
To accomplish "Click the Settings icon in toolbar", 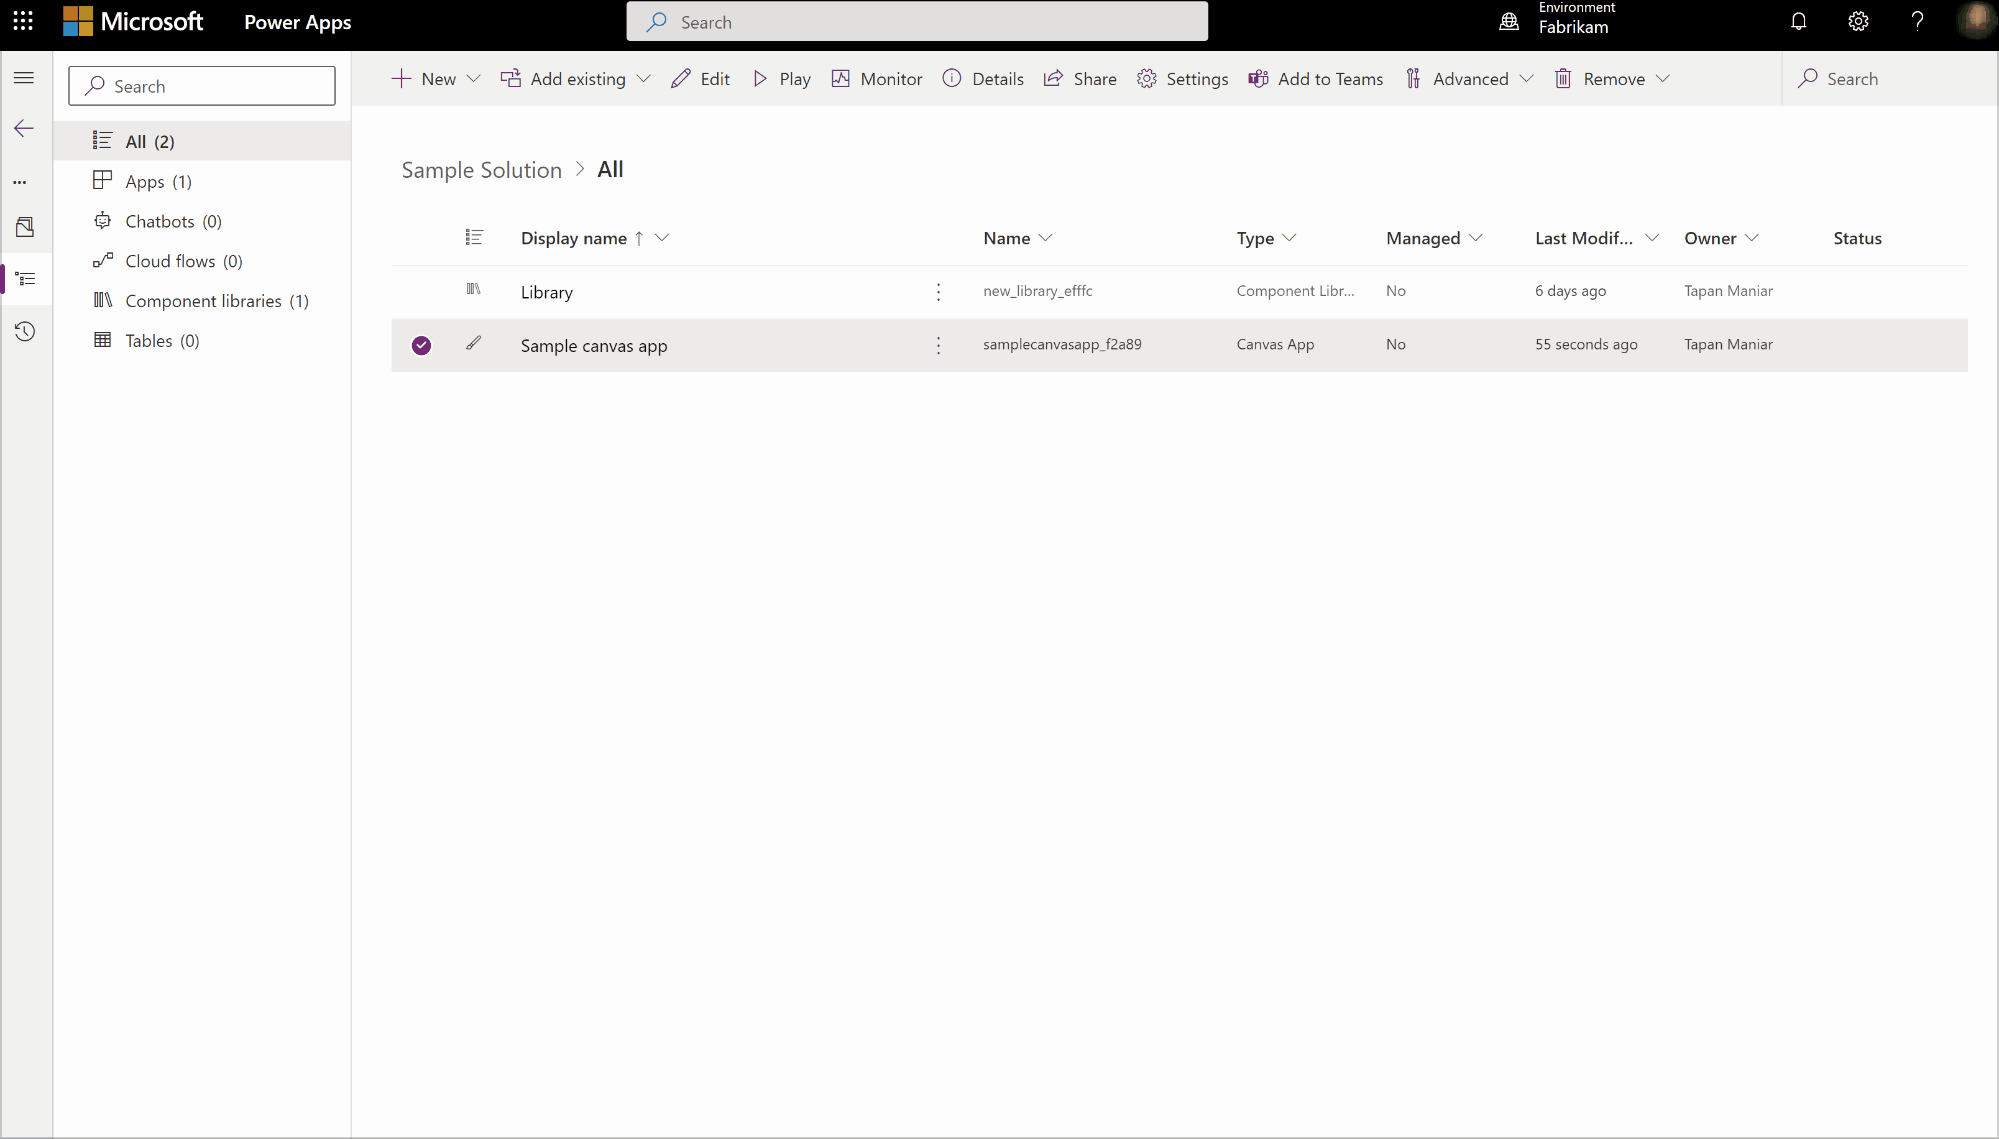I will pyautogui.click(x=1146, y=78).
